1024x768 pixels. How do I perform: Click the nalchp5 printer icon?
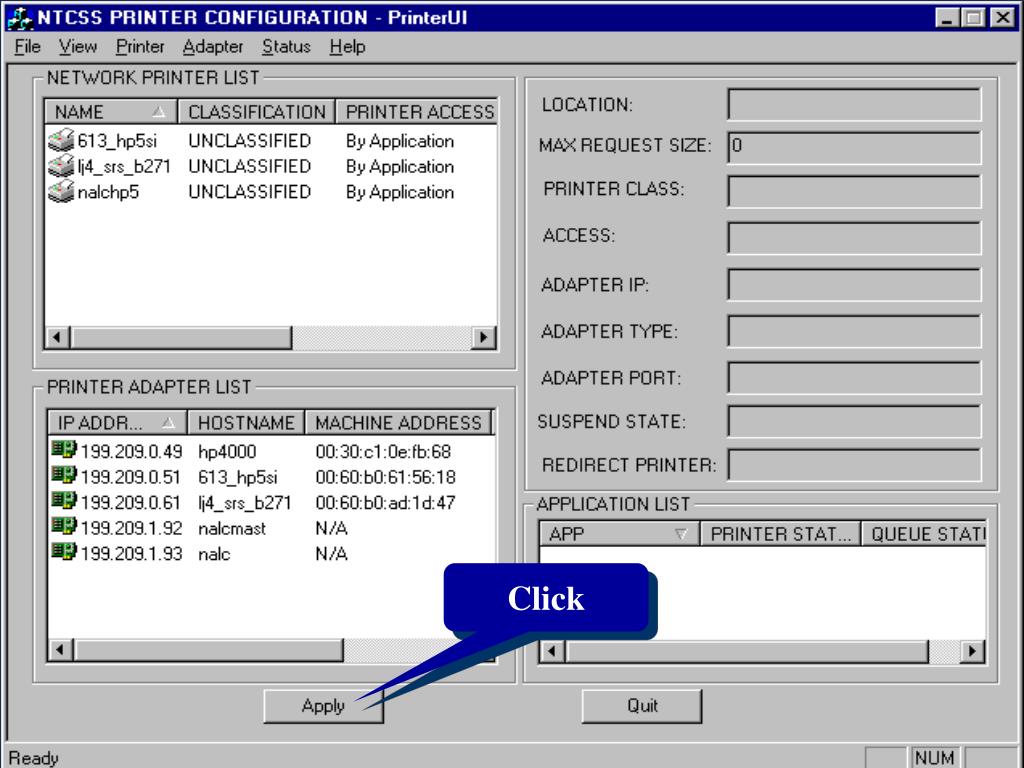click(x=61, y=191)
